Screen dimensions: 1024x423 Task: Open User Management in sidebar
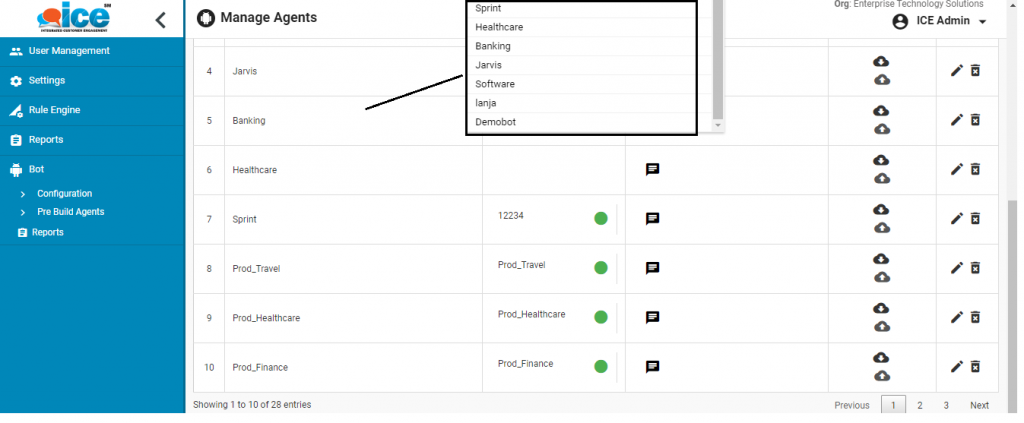[69, 51]
